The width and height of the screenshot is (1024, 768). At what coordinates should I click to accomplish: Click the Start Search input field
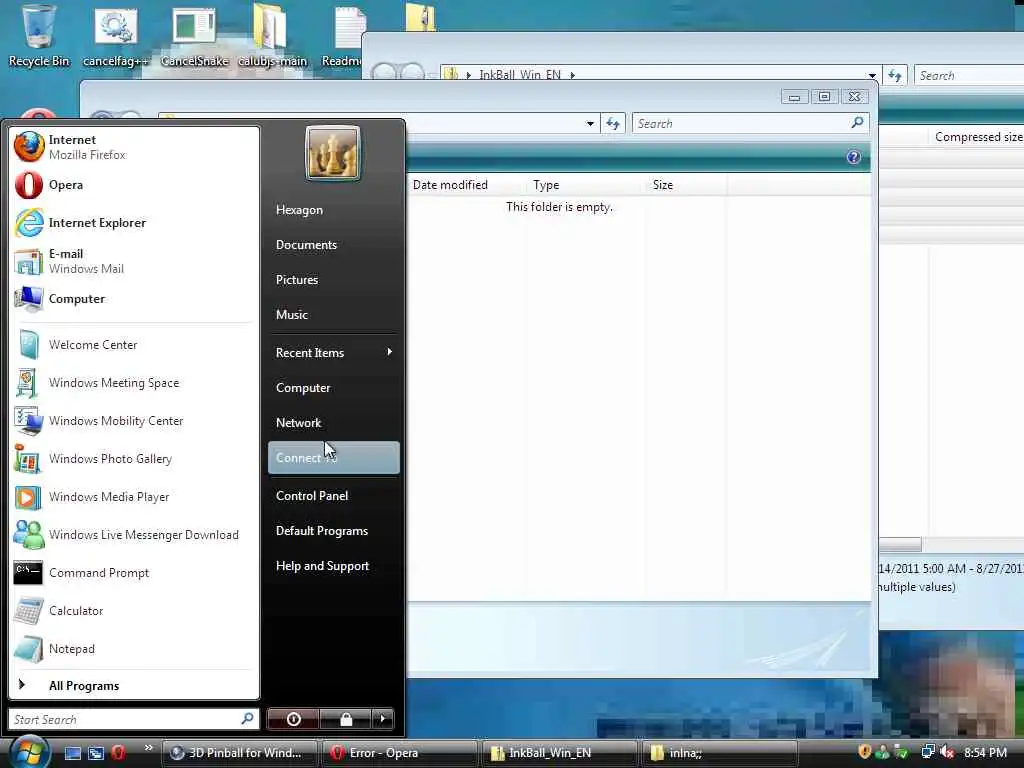click(x=133, y=719)
